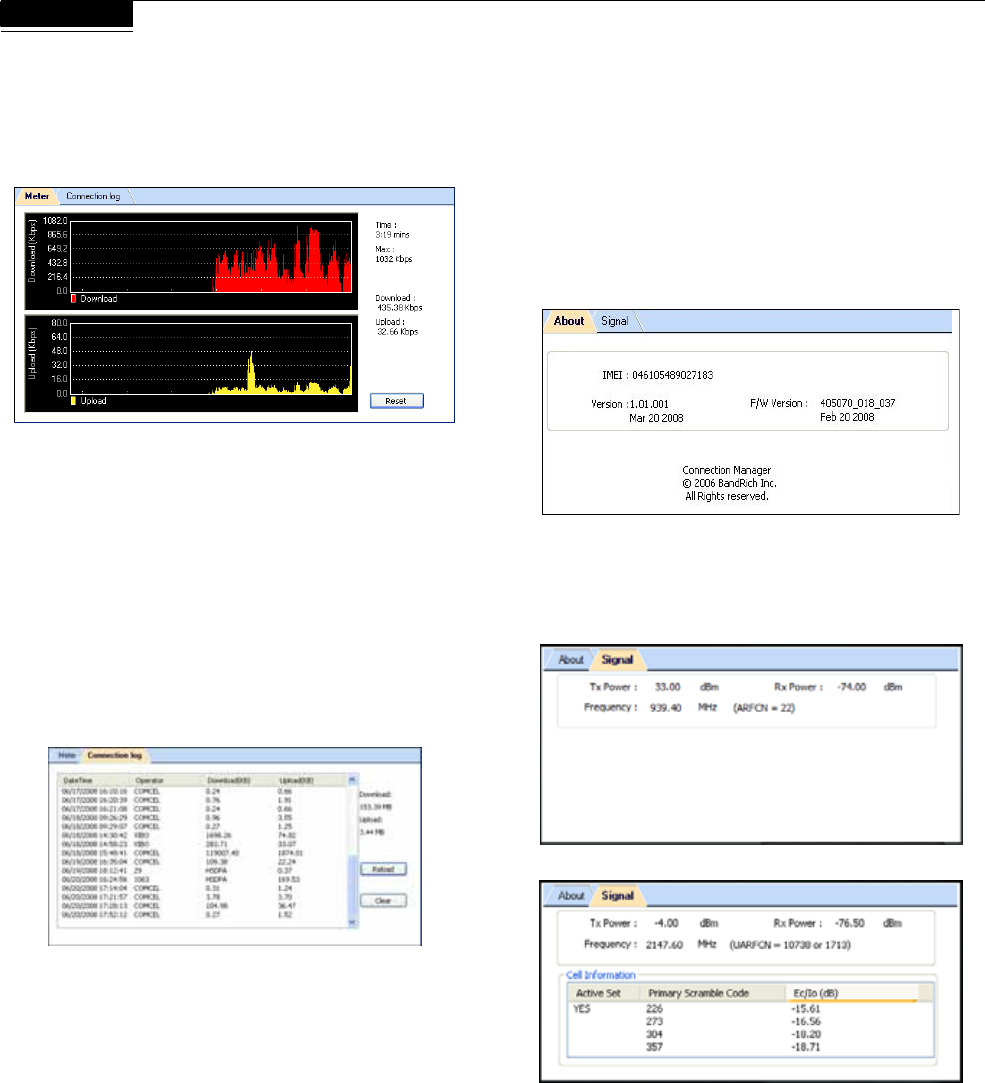Click the yellow Upload legend swatch
This screenshot has height=1083, width=985.
74,401
